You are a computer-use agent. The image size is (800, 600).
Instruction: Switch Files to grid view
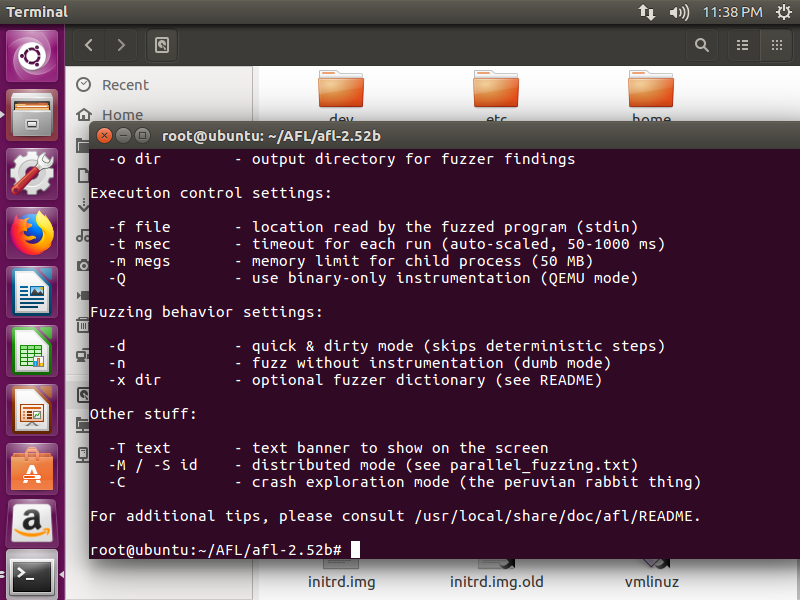coord(777,45)
